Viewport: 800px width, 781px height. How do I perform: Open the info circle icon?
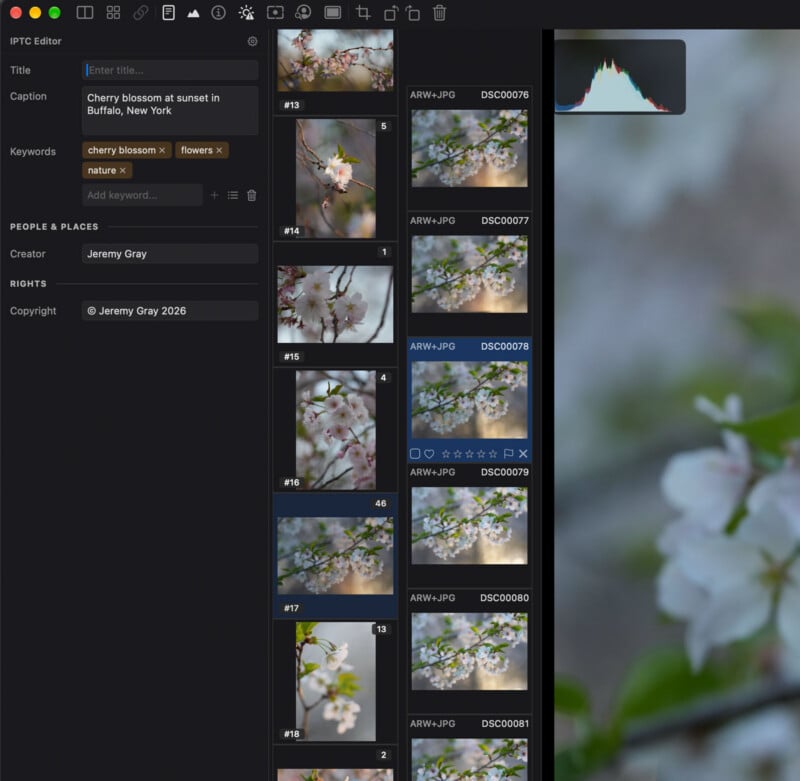(x=218, y=13)
